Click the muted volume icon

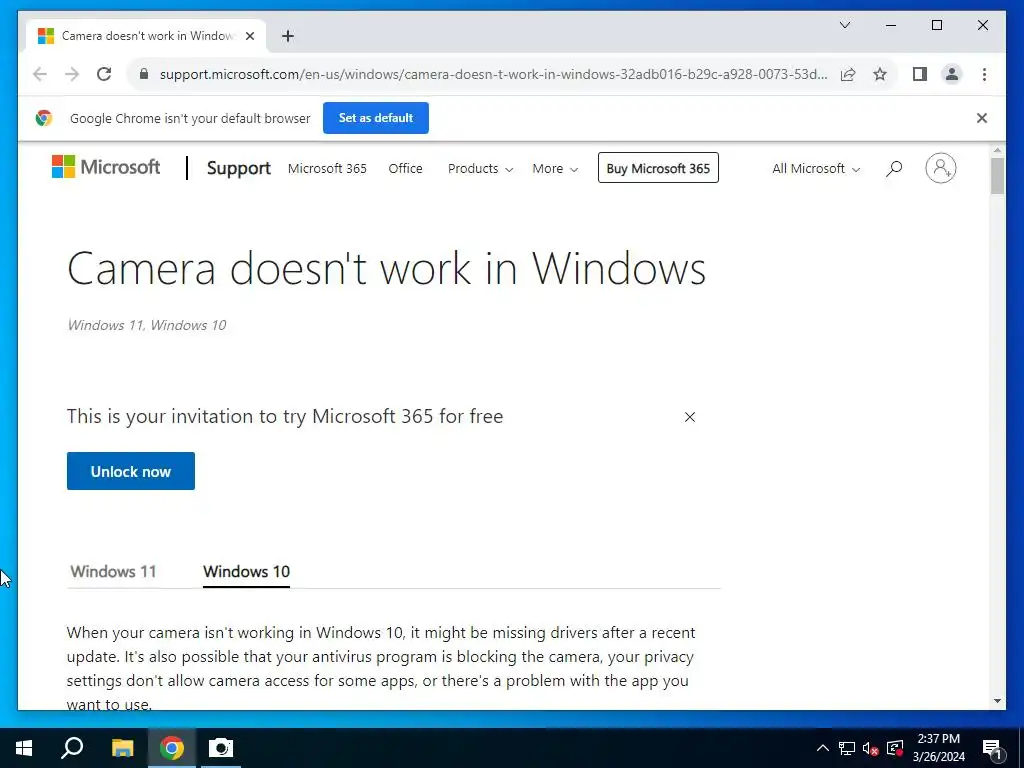pyautogui.click(x=871, y=748)
